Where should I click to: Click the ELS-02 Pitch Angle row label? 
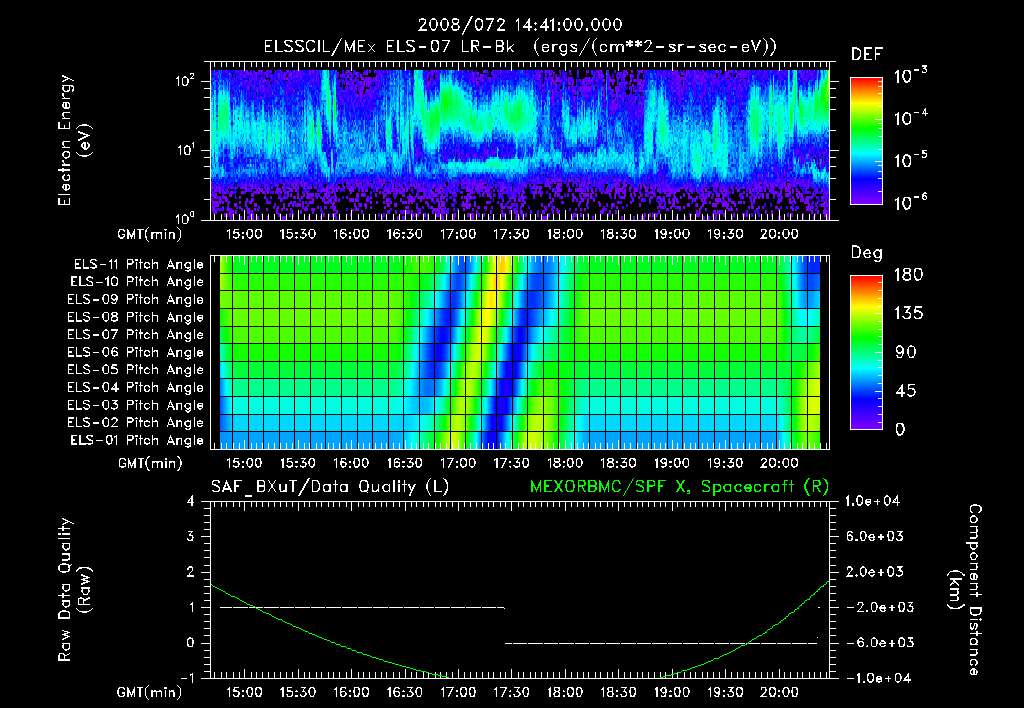point(136,423)
